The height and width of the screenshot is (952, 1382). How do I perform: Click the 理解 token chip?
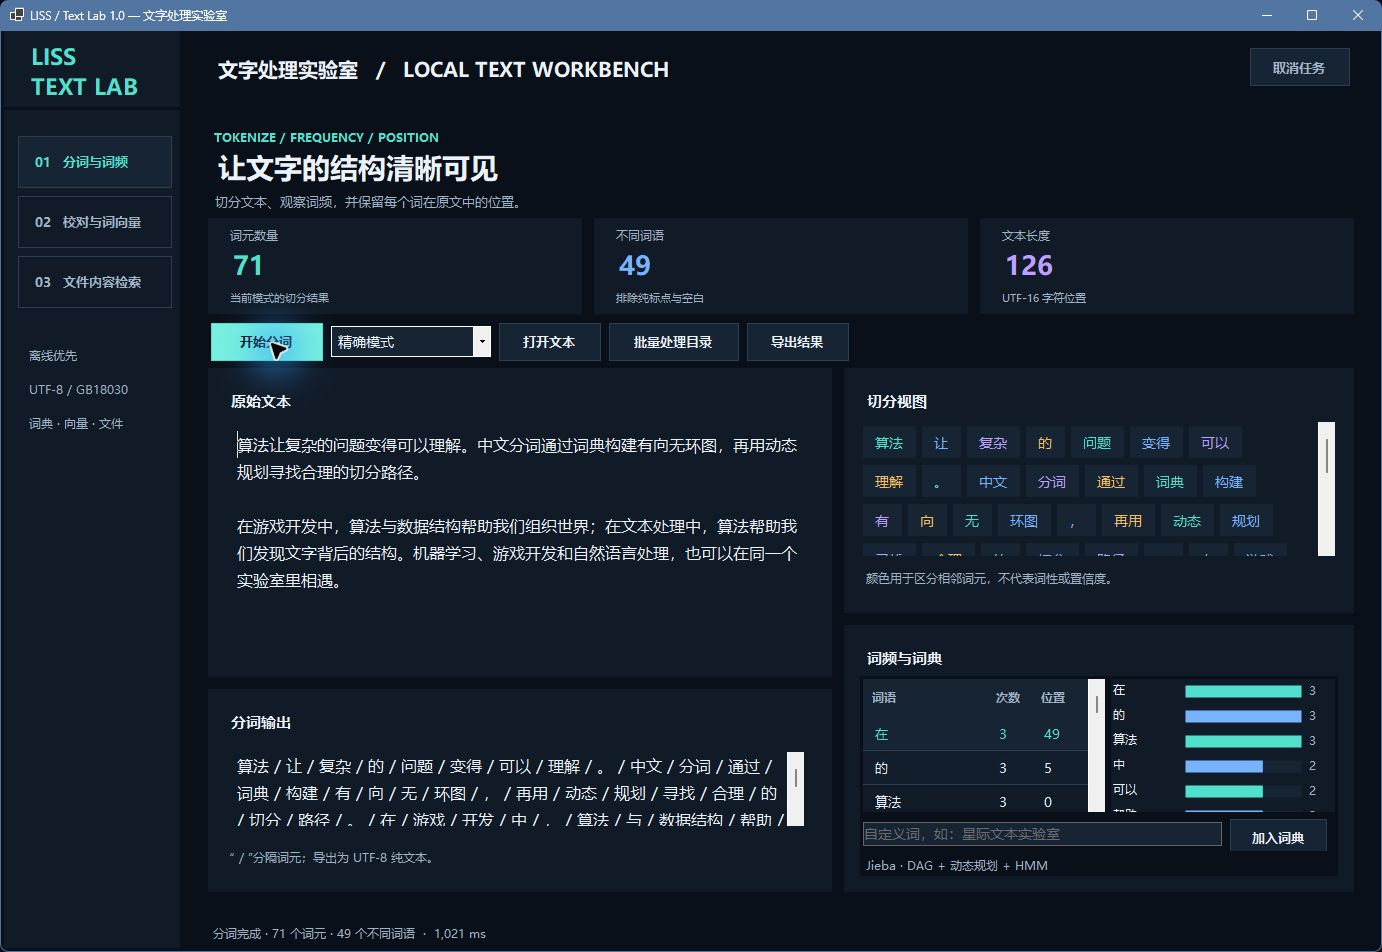pos(889,482)
